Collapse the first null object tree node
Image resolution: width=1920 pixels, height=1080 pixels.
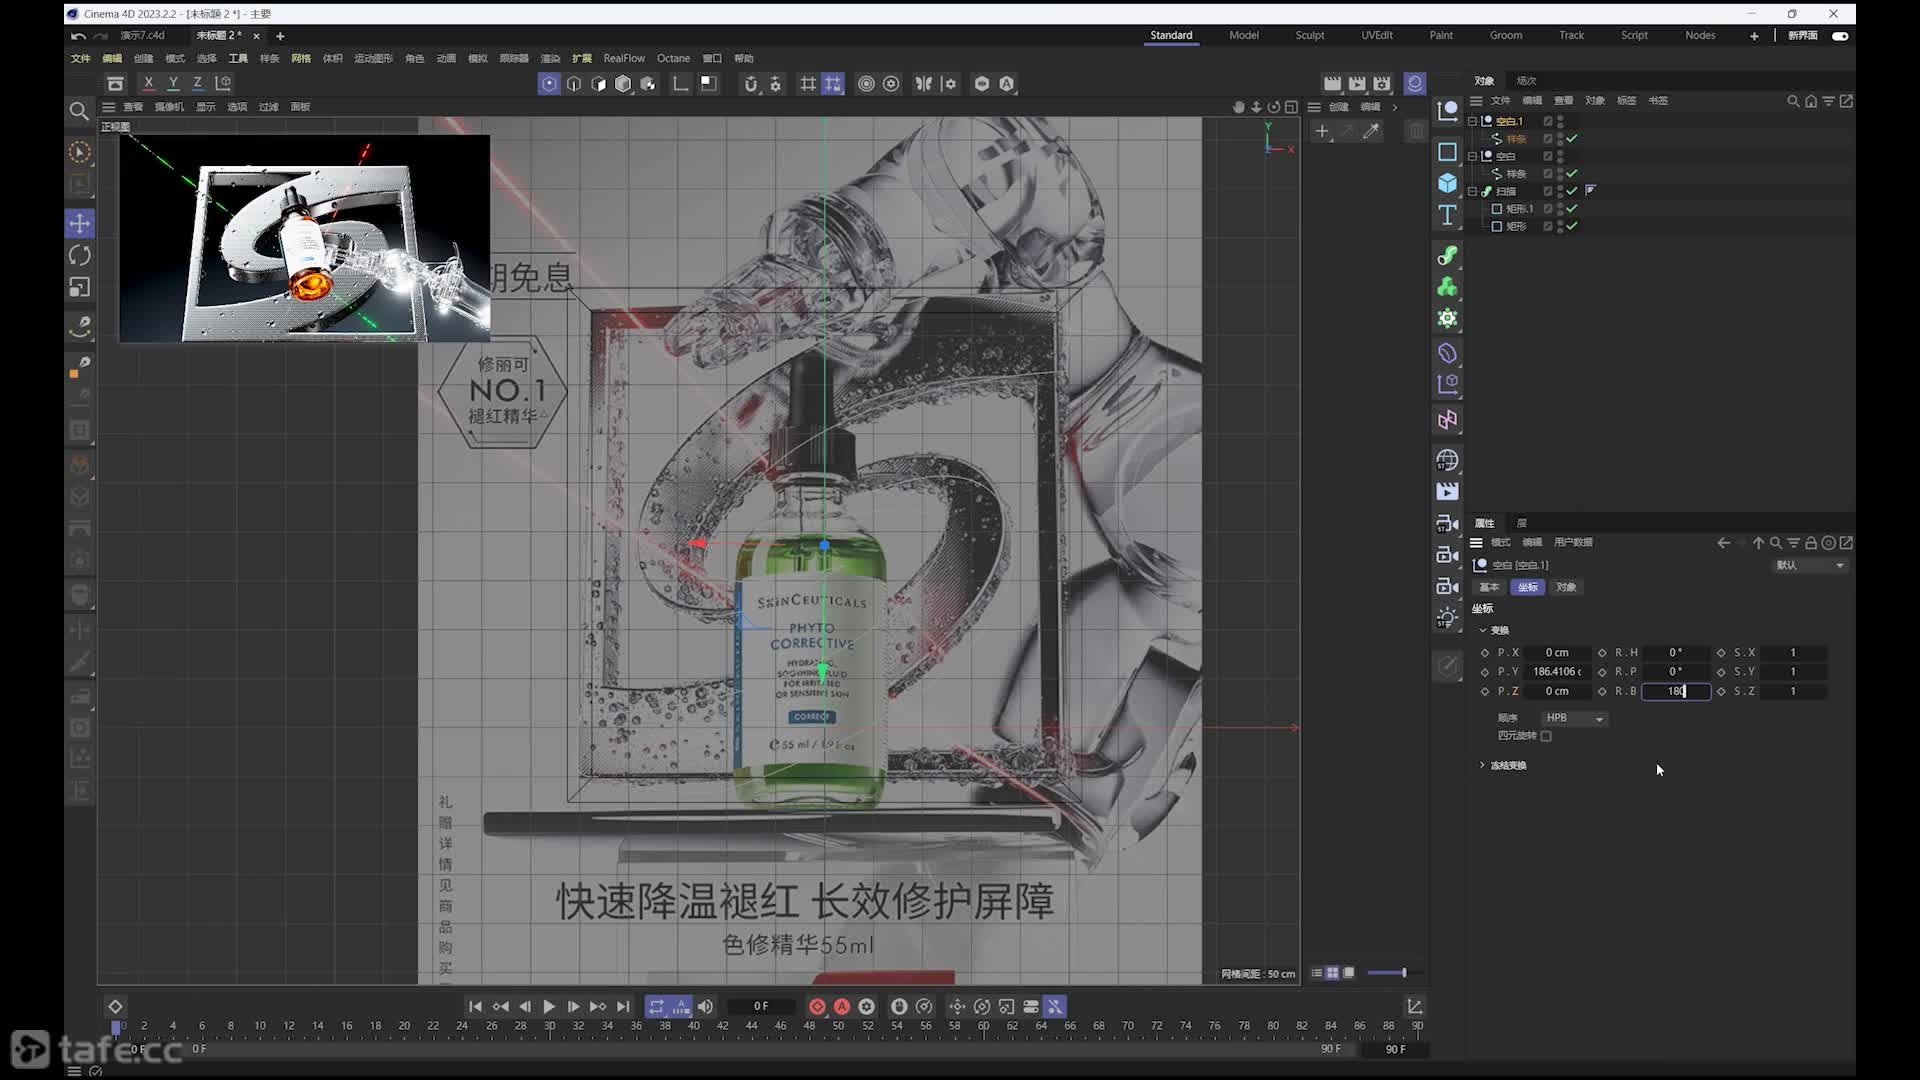pos(1472,121)
